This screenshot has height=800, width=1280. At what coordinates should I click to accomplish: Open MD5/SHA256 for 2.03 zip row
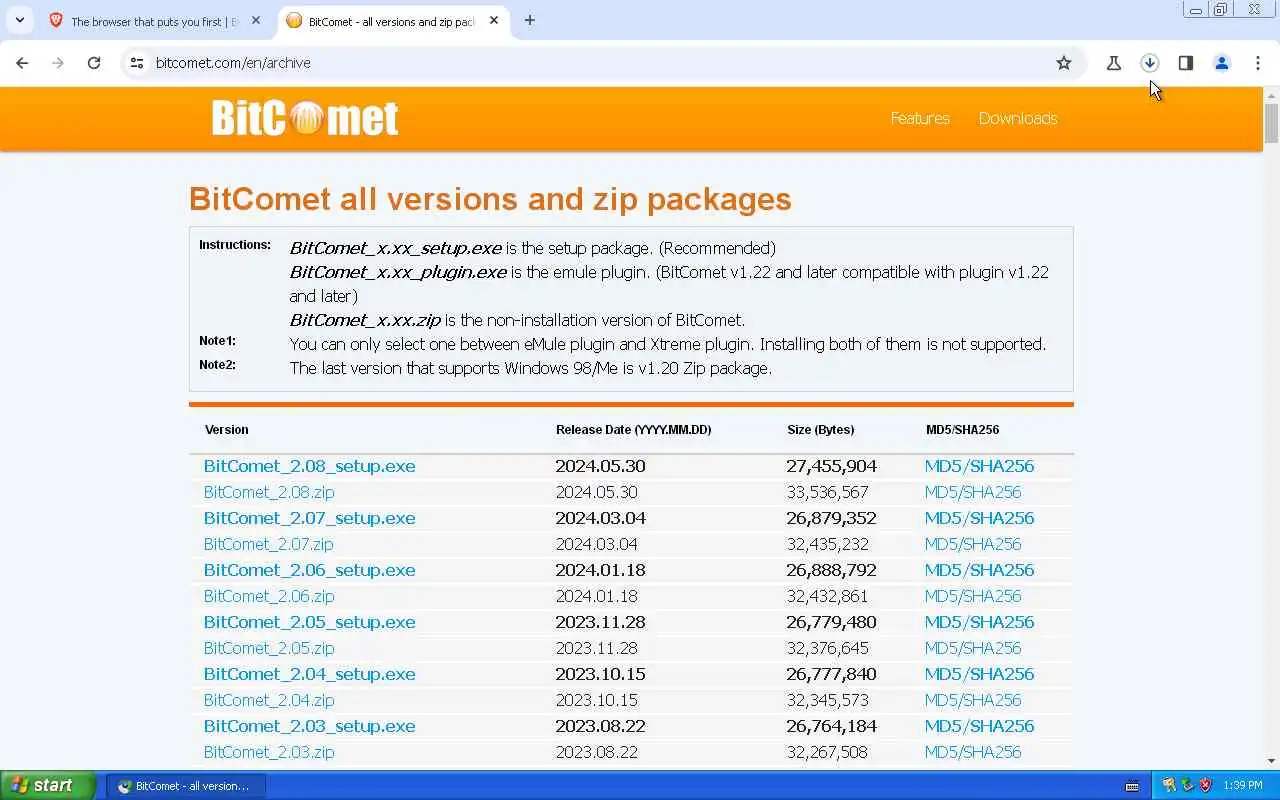point(973,752)
